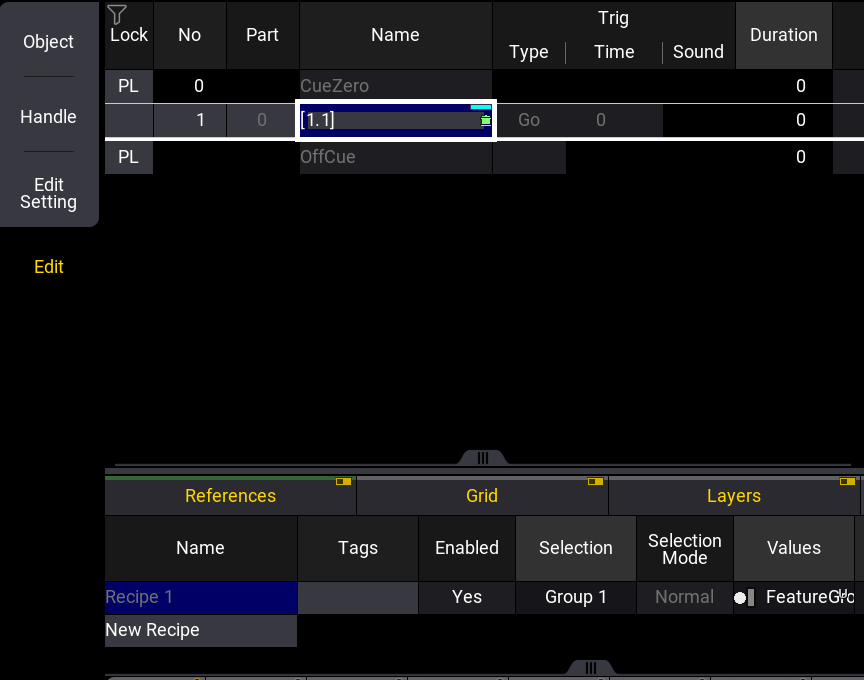
Task: Click the green lock icon in cue 1 Name cell
Action: pyautogui.click(x=486, y=120)
